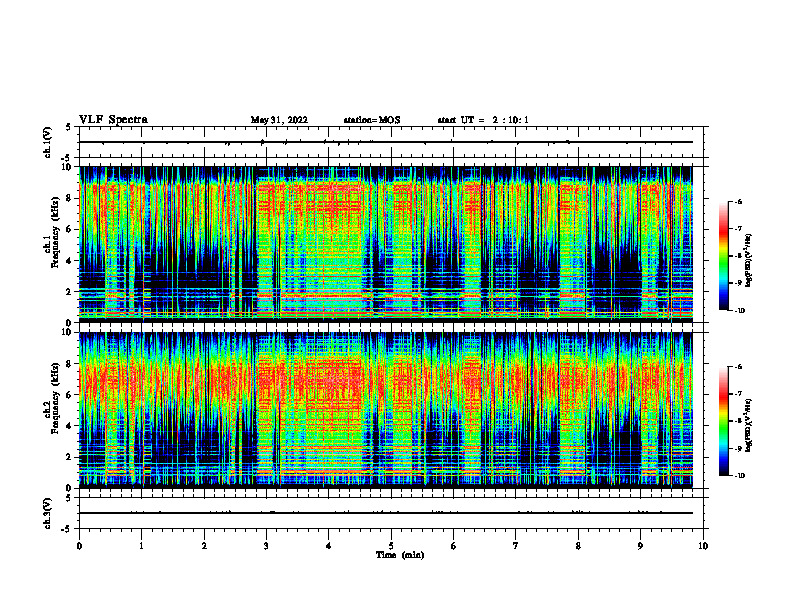This screenshot has height=612, width=792.
Task: Click the 'VLF Spectra' plot title
Action: [113, 120]
